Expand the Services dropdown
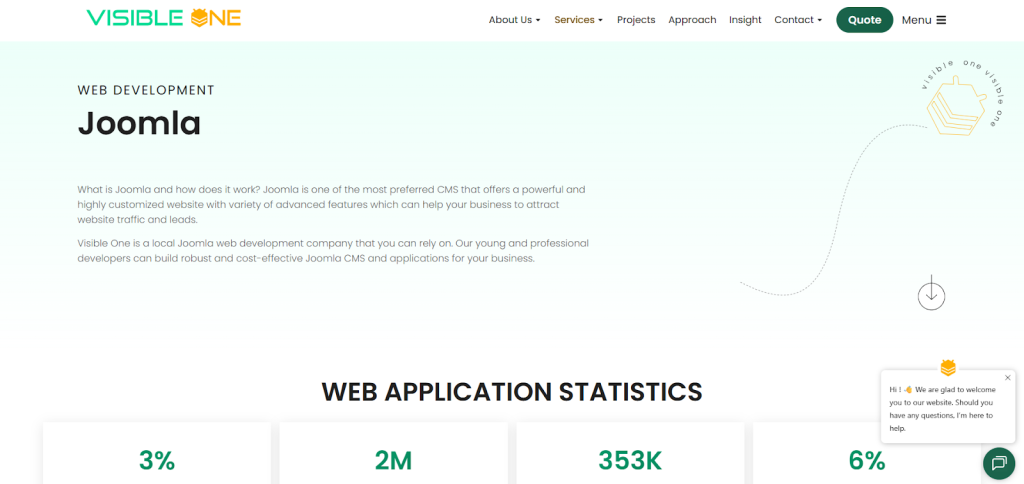 [578, 20]
